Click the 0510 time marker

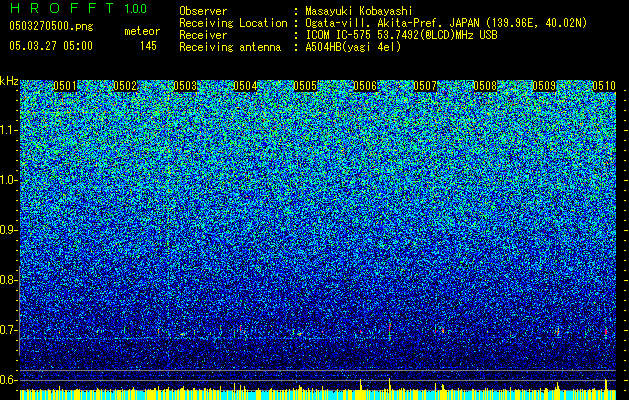(604, 86)
